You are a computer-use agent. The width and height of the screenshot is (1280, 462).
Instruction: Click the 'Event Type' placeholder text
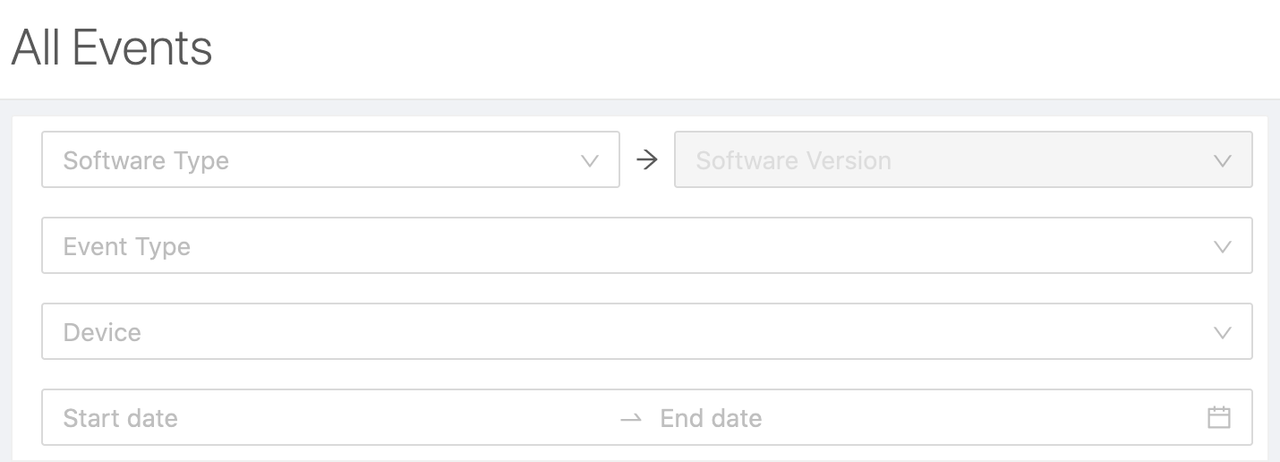[x=127, y=246]
